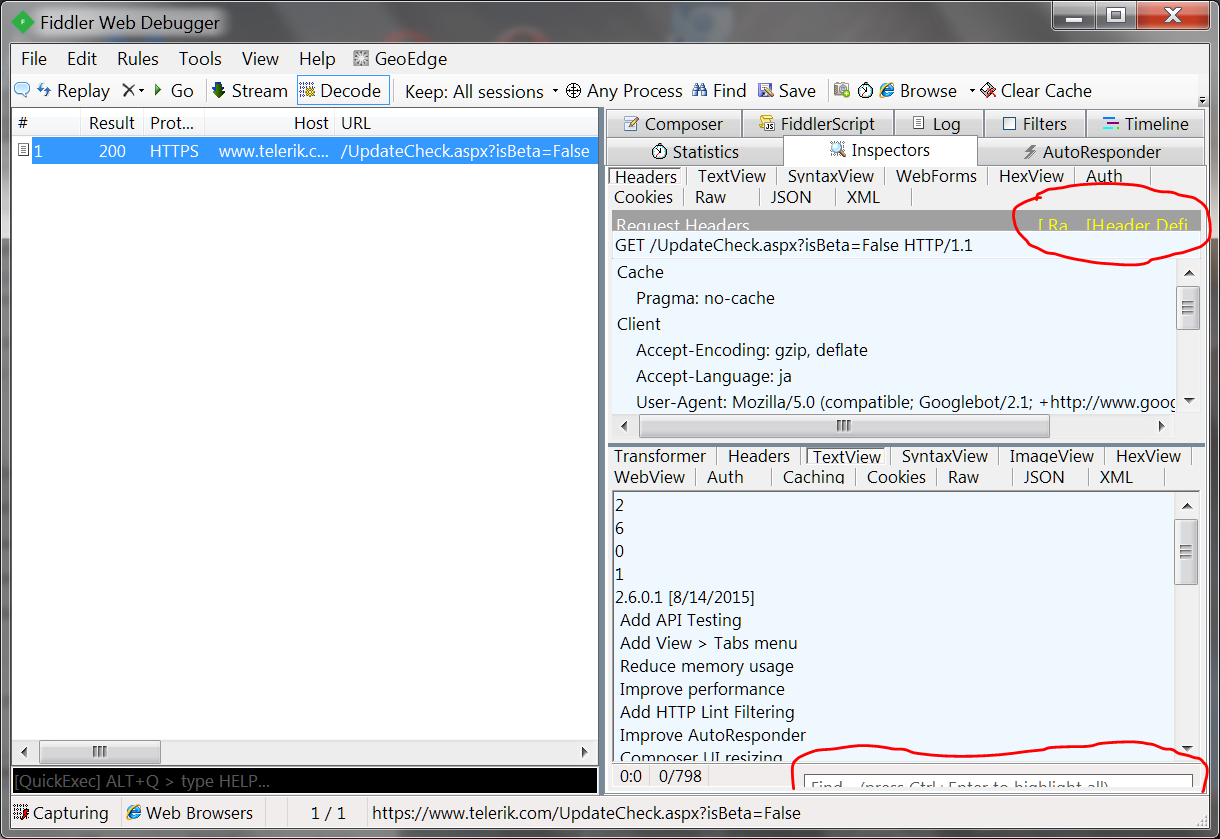Open the Edit menu
Viewport: 1220px width, 839px height.
(82, 59)
